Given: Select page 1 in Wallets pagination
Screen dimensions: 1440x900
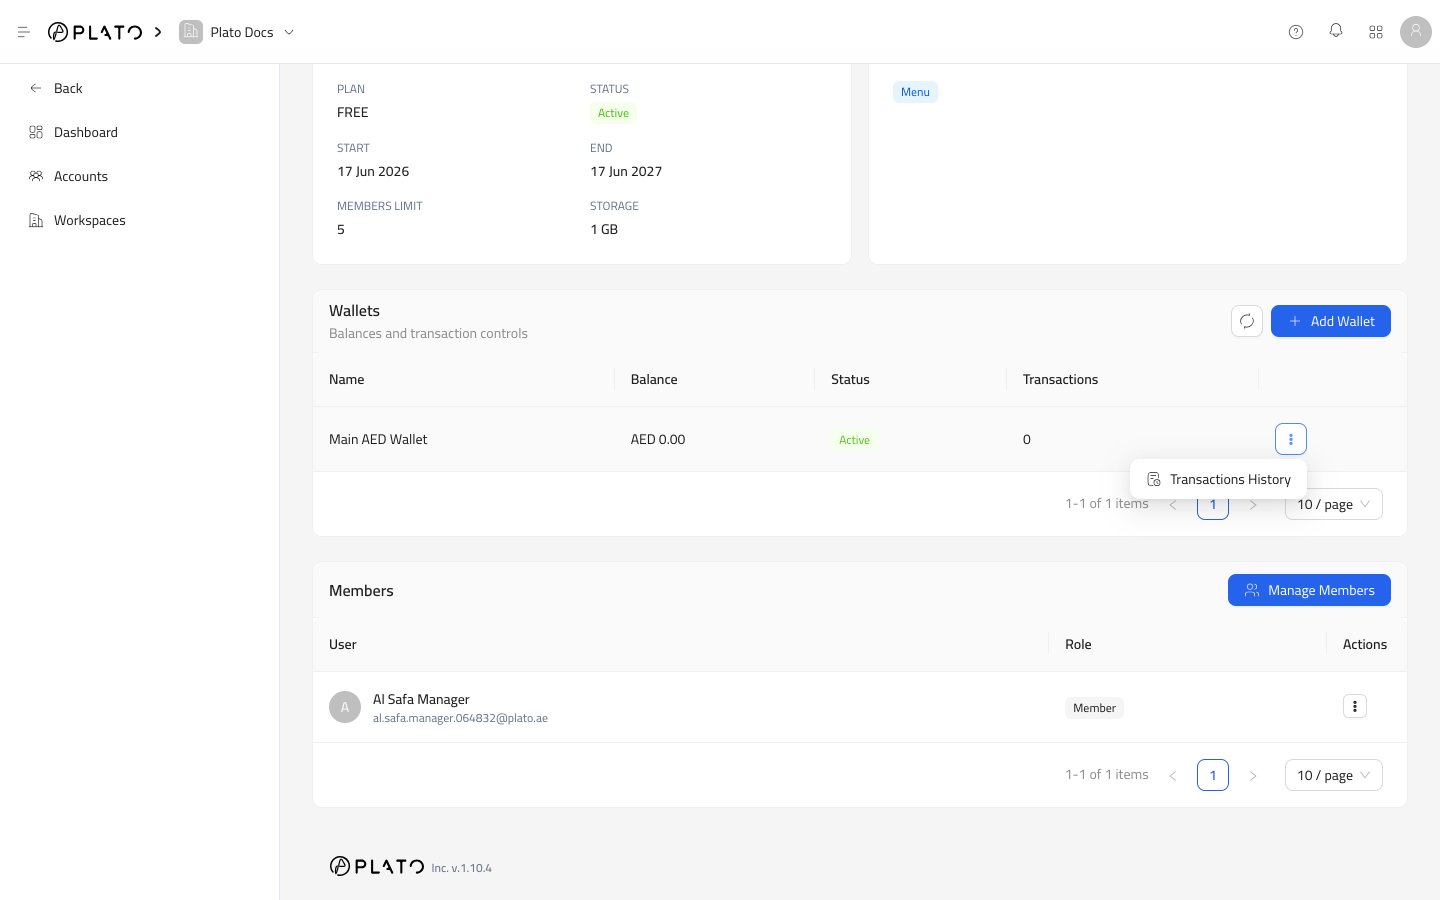Looking at the screenshot, I should 1213,505.
